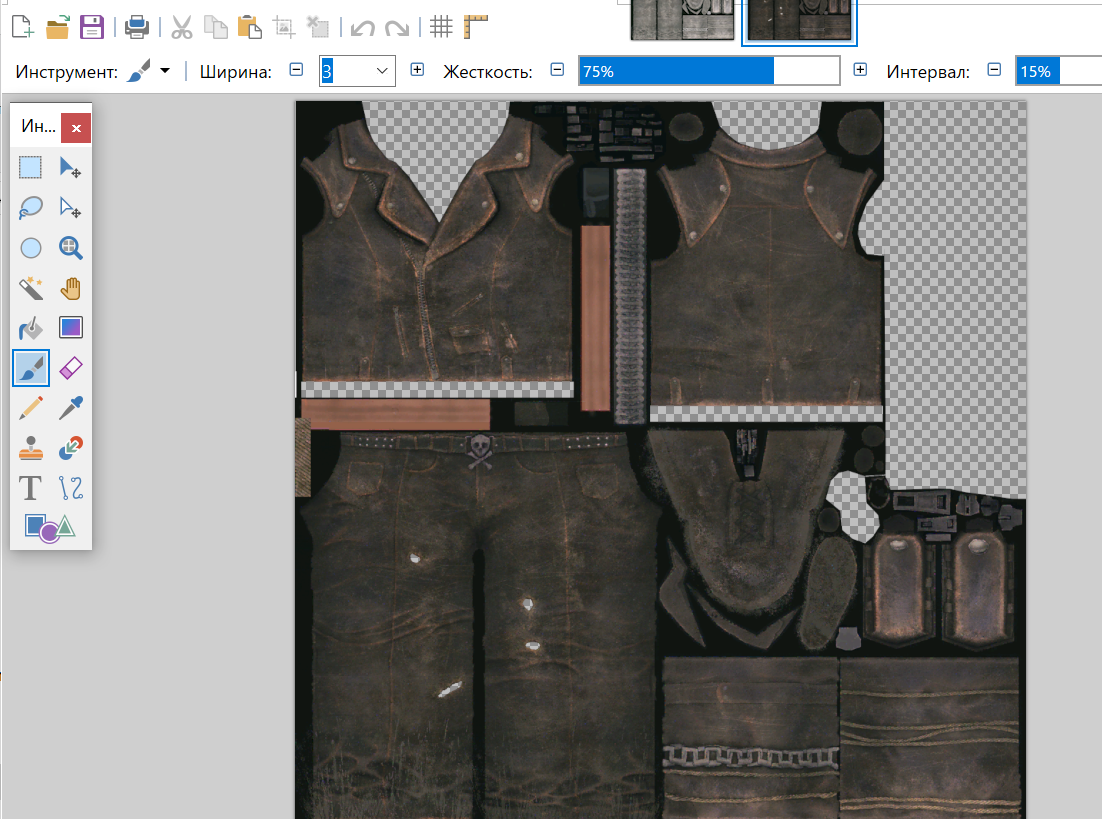
Task: Increase Ширина with the plus button
Action: pyautogui.click(x=417, y=71)
